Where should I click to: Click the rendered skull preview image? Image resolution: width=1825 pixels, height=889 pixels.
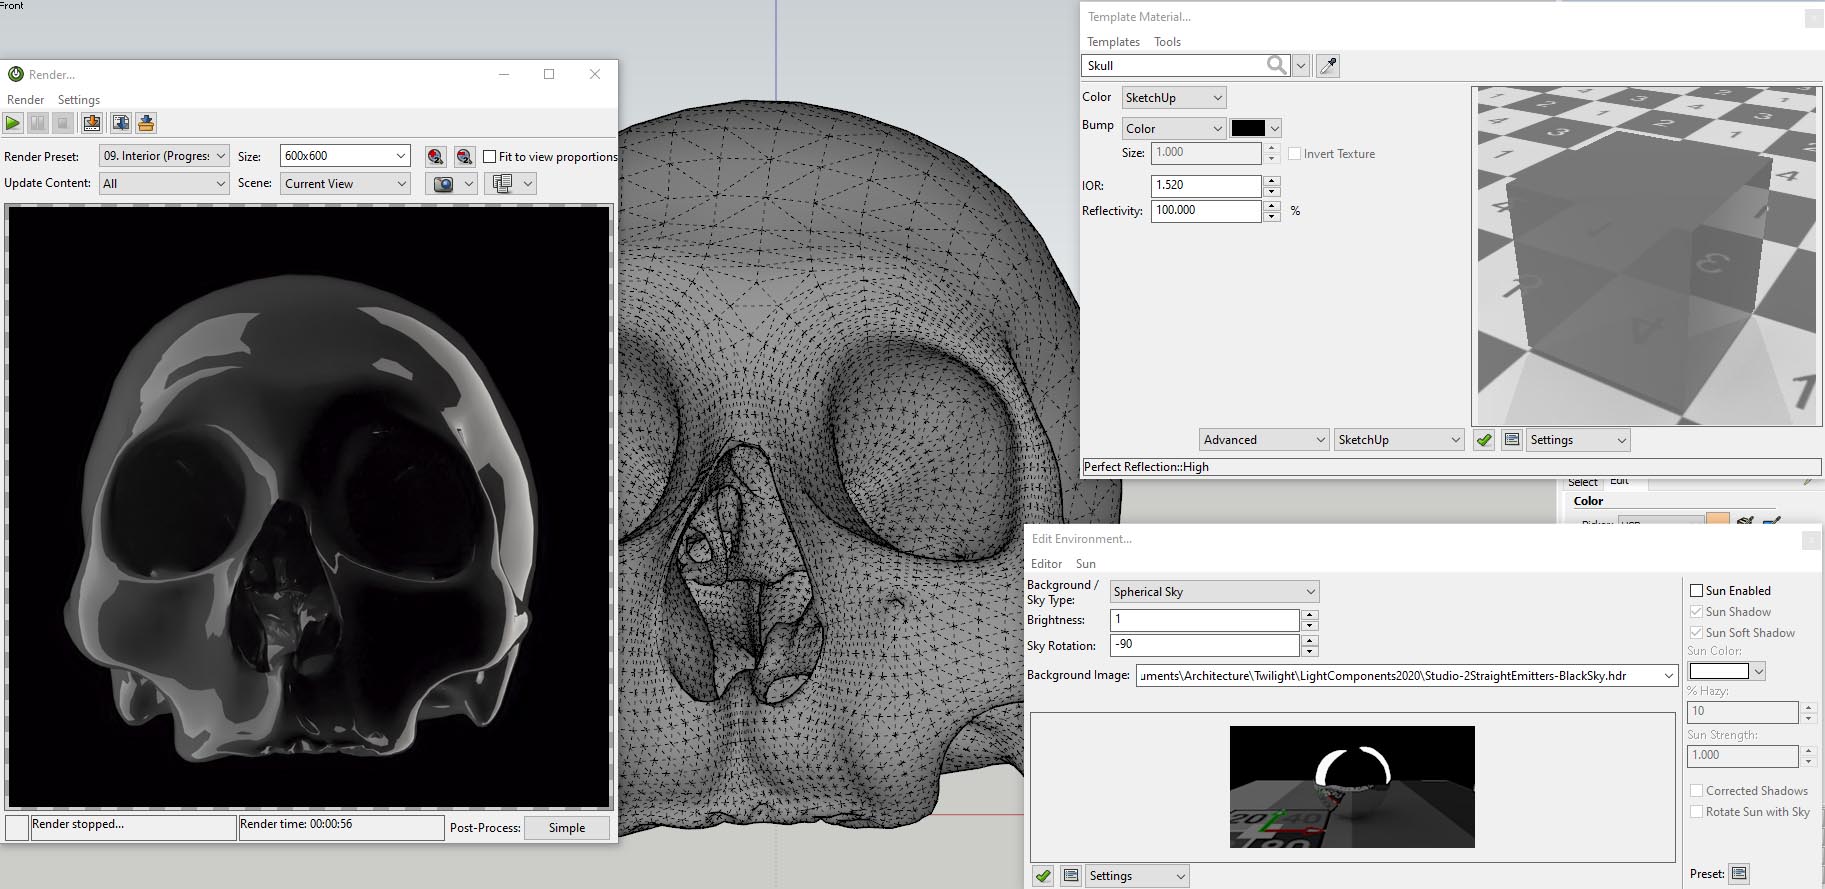309,506
